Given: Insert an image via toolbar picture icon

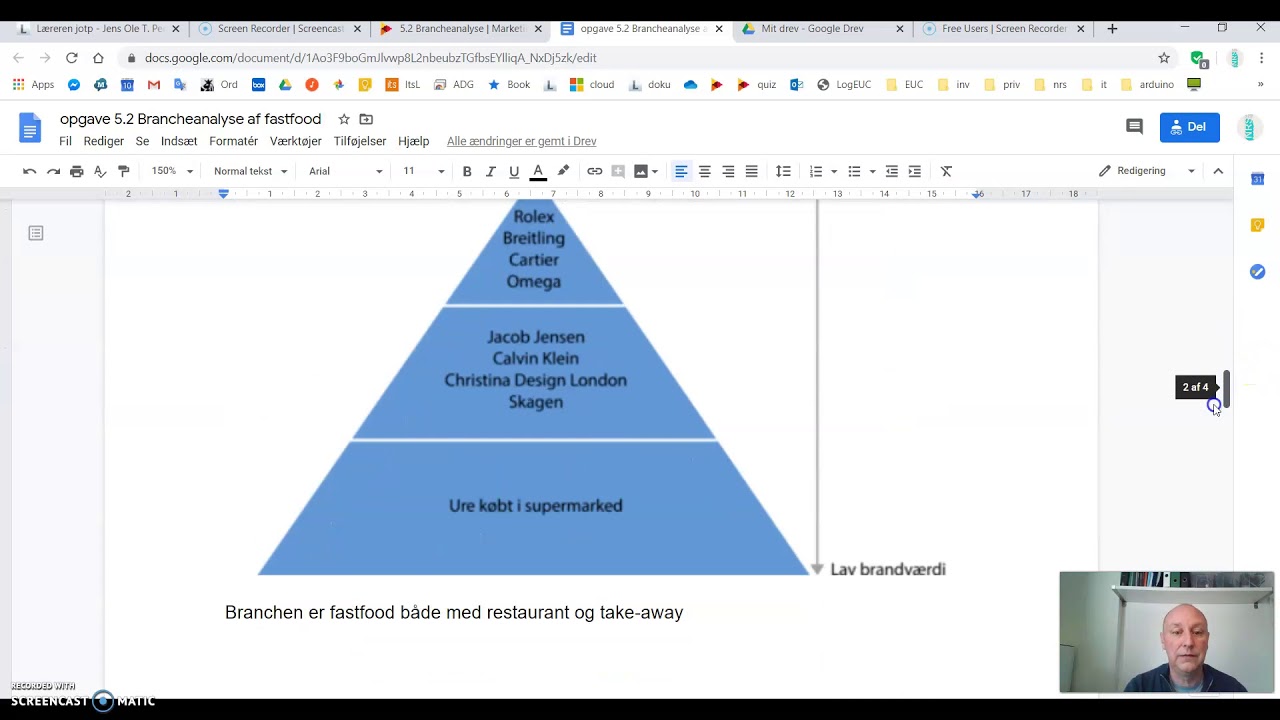Looking at the screenshot, I should 641,171.
